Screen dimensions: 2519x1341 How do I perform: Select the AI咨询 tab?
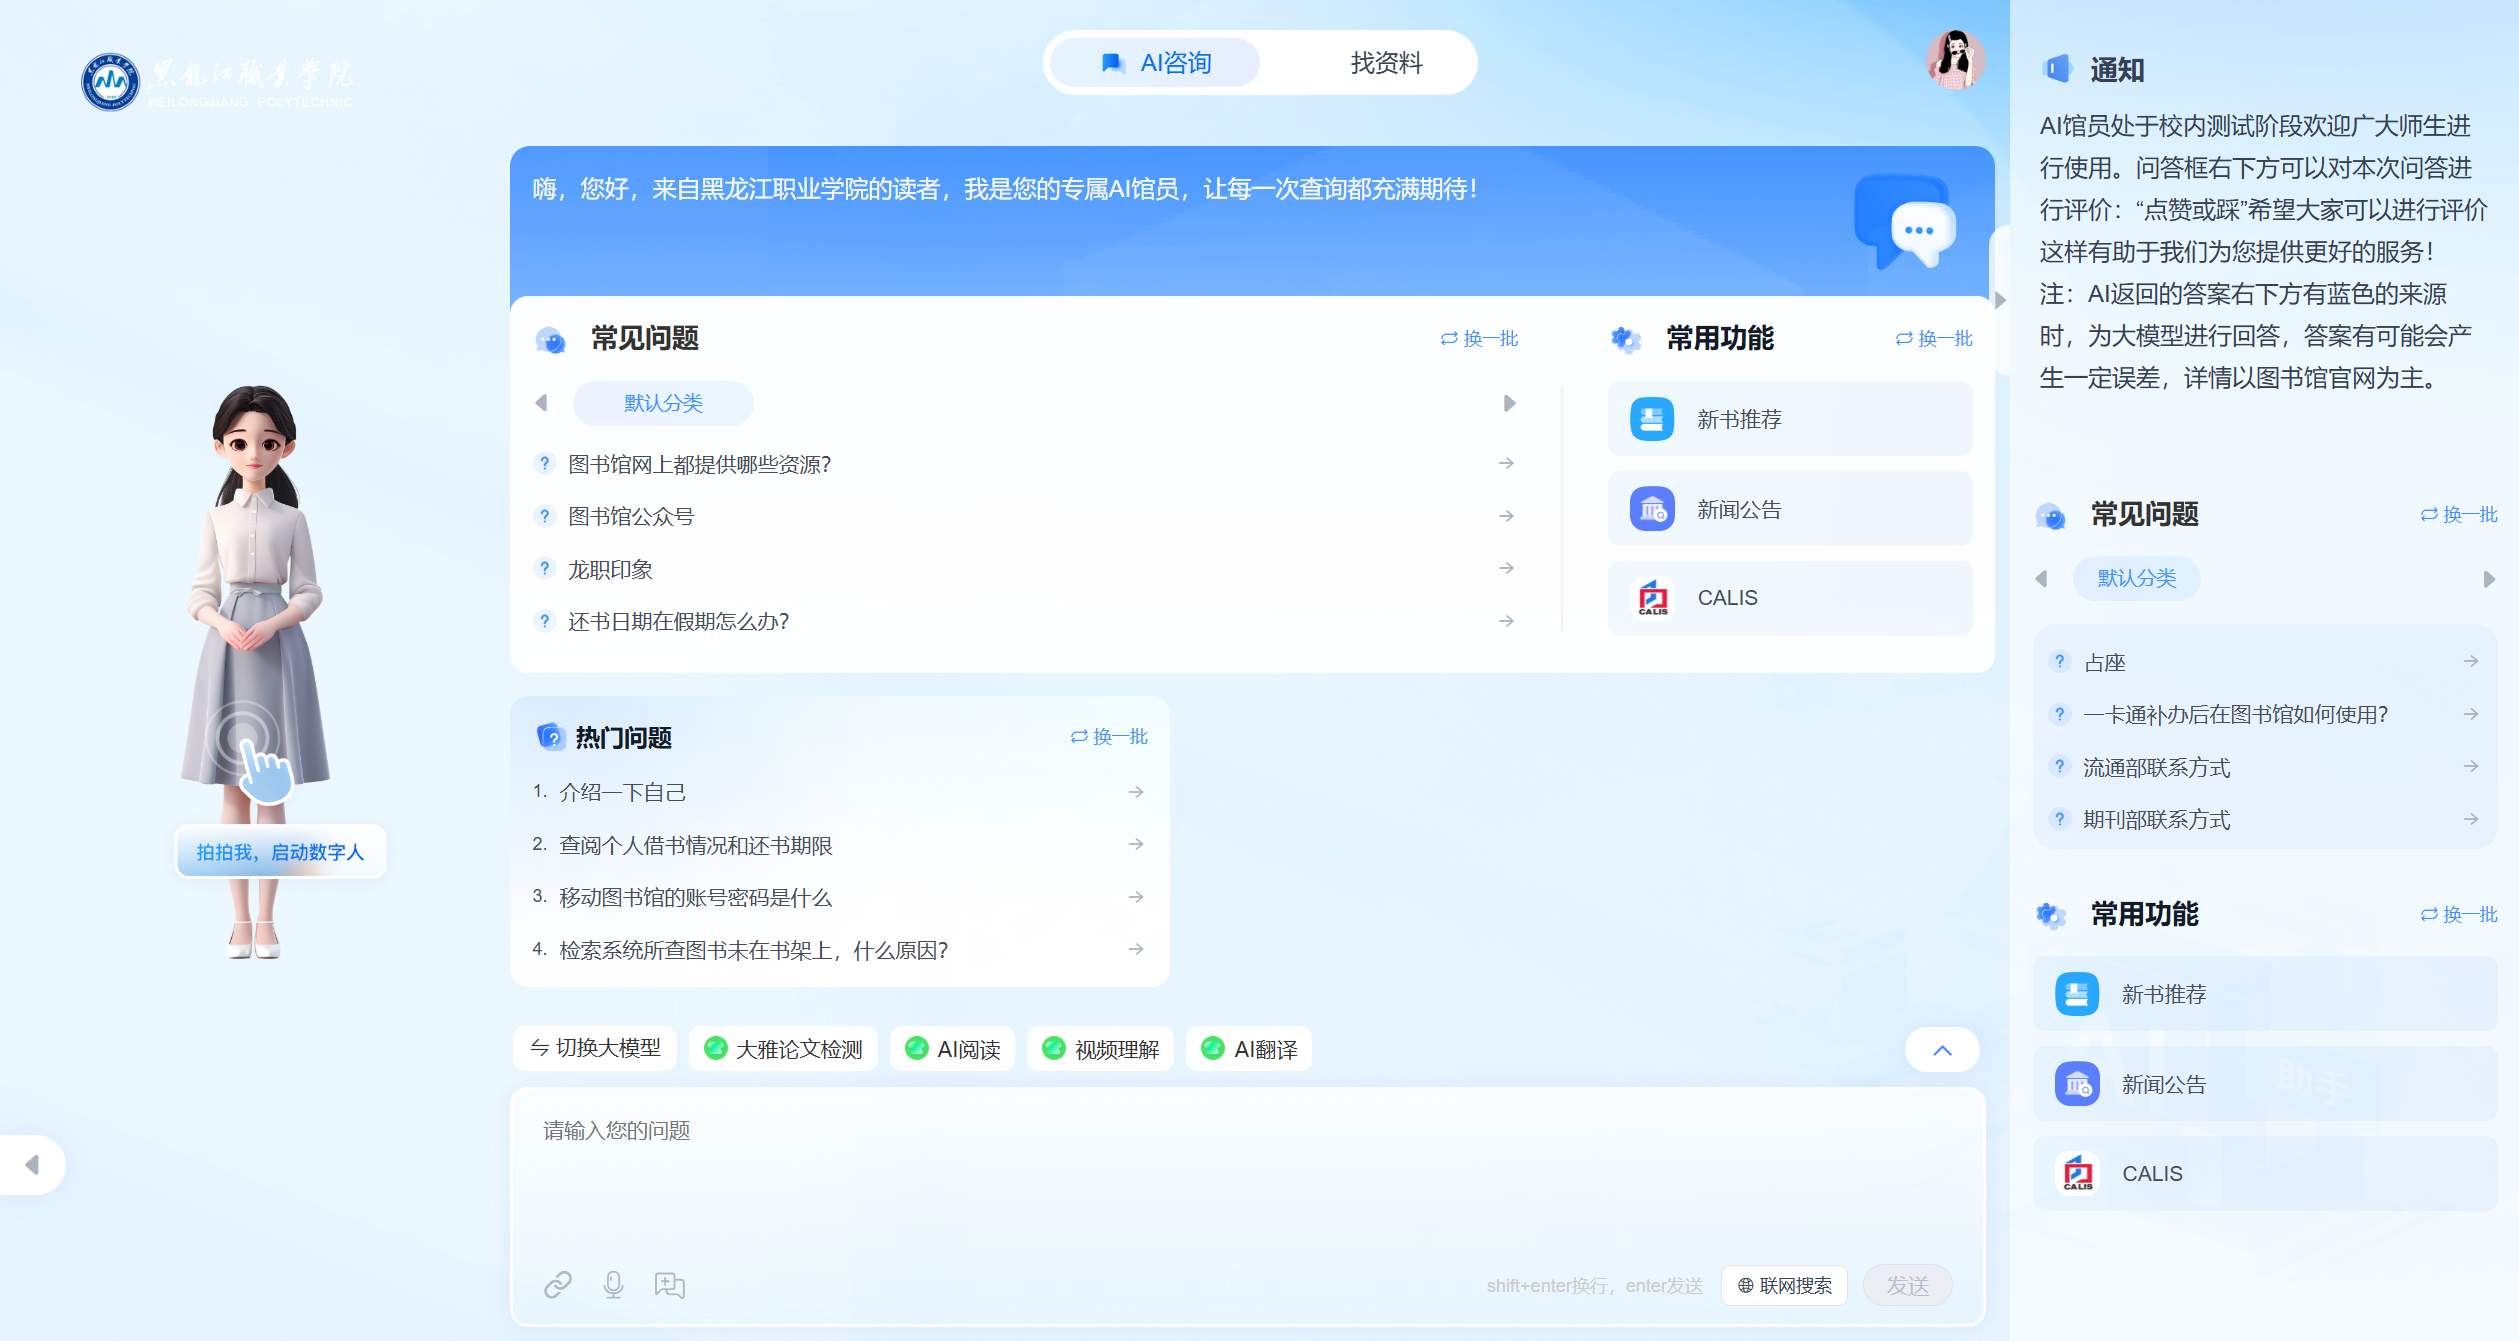click(1157, 63)
